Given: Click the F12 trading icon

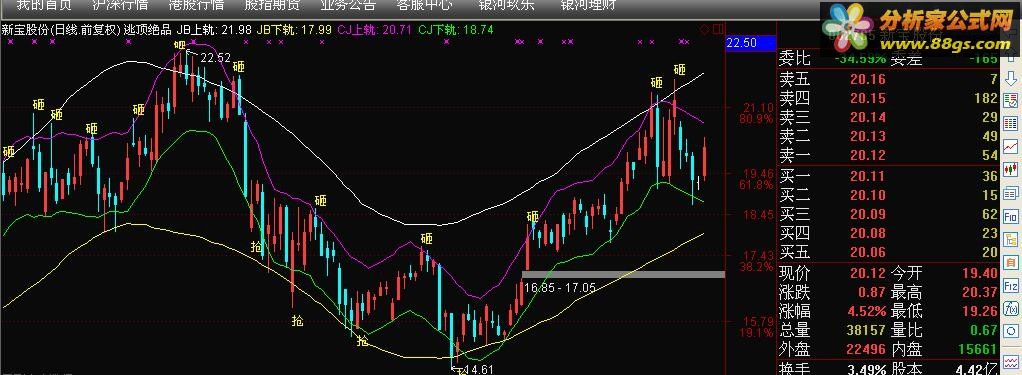Looking at the screenshot, I should point(1011,285).
